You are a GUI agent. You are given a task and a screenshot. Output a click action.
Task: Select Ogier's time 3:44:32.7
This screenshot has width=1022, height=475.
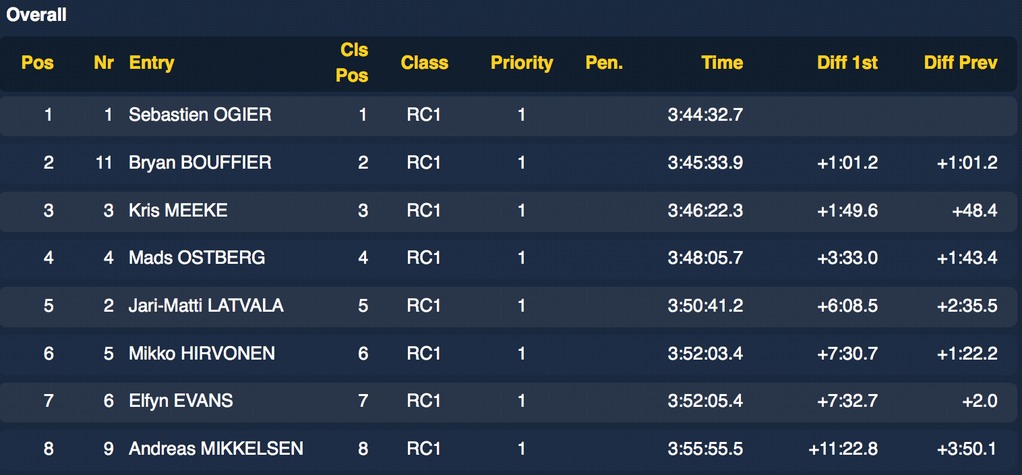tap(705, 115)
